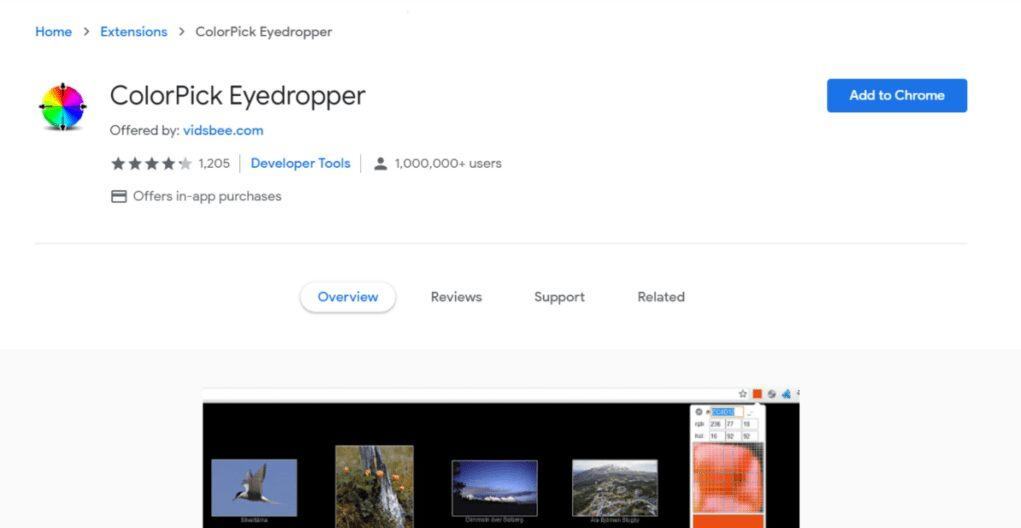Click the in-app purchases card icon
1021x528 pixels.
coord(119,197)
